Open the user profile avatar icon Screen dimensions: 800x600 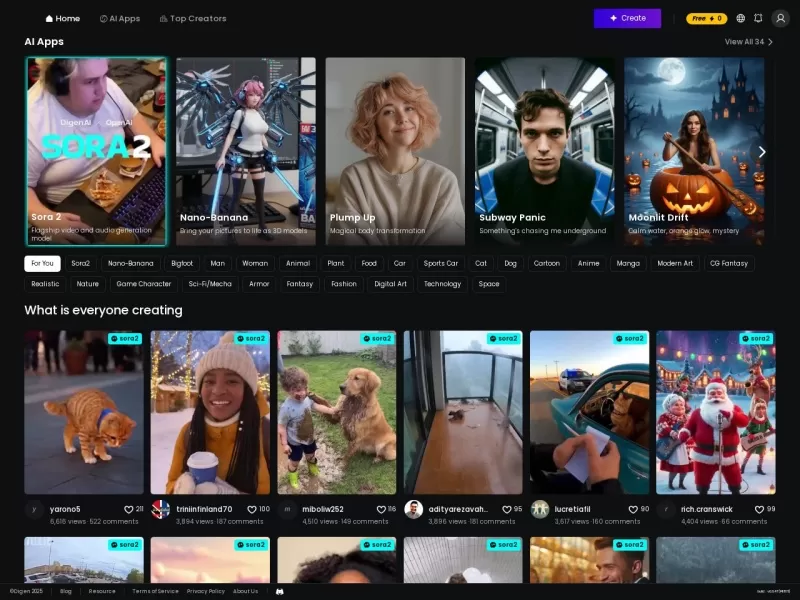[780, 18]
